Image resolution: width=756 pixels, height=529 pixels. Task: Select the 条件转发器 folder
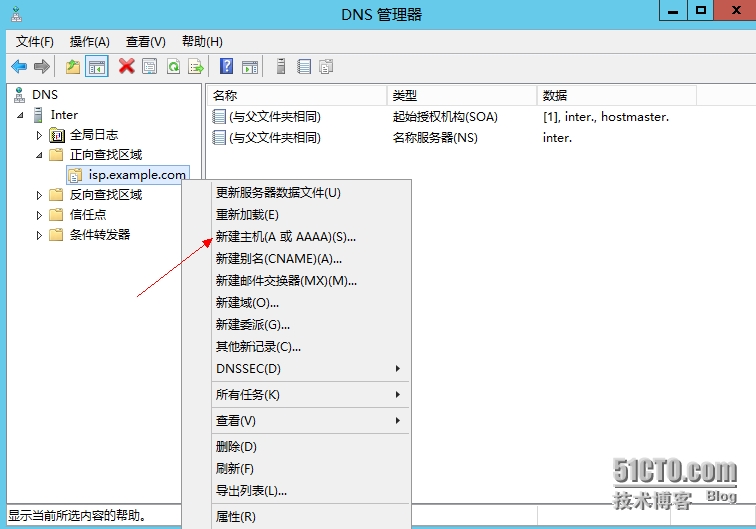[x=100, y=235]
